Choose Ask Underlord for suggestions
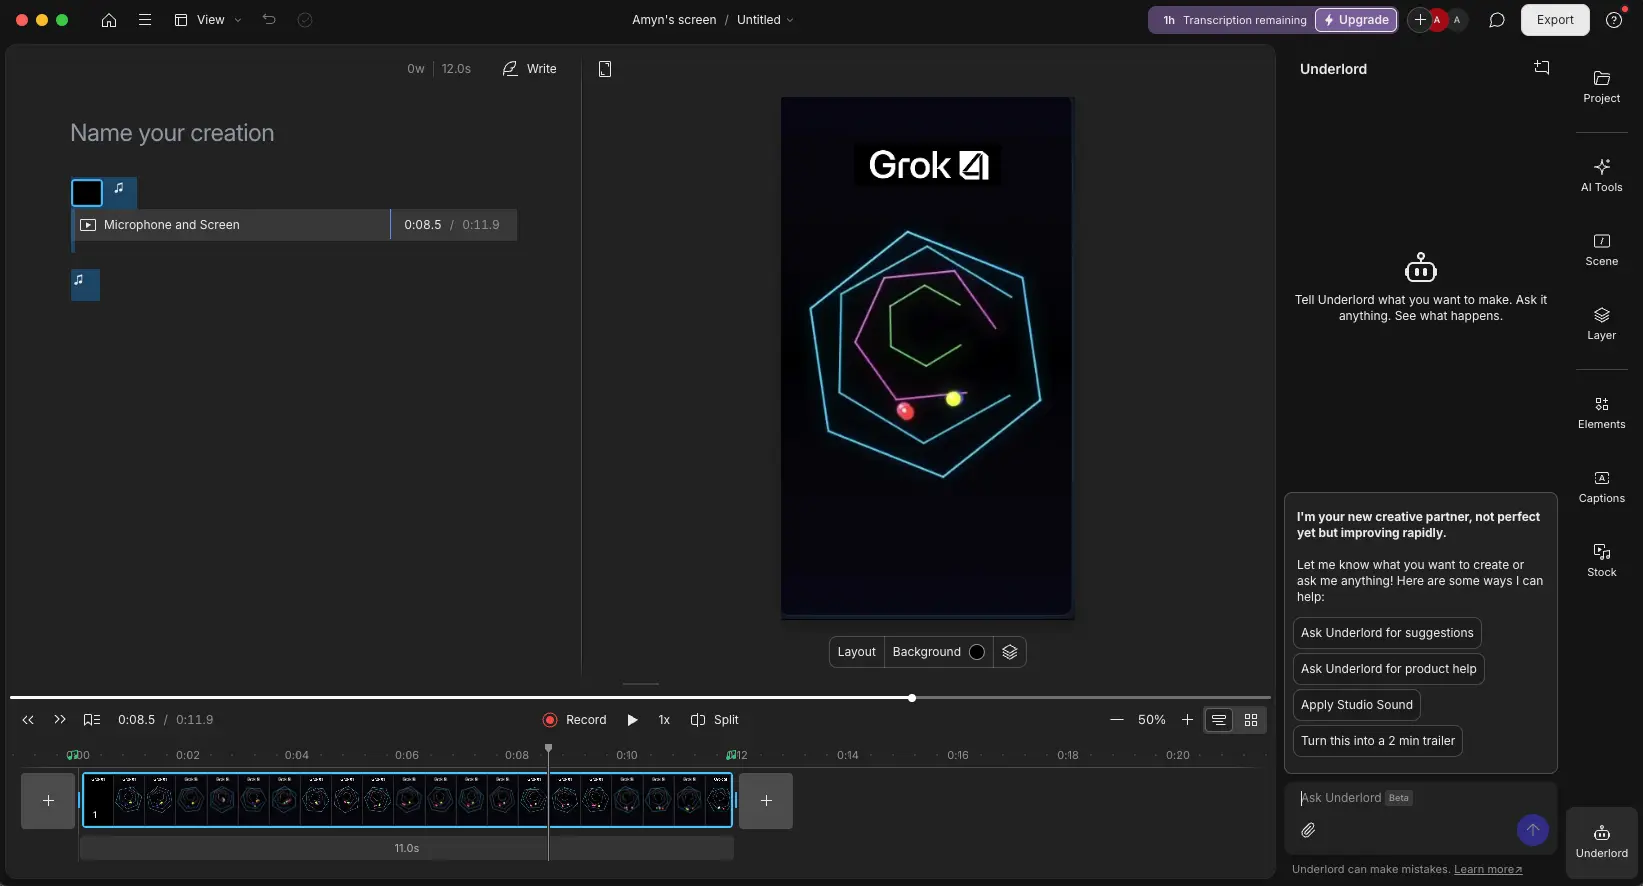 1387,633
